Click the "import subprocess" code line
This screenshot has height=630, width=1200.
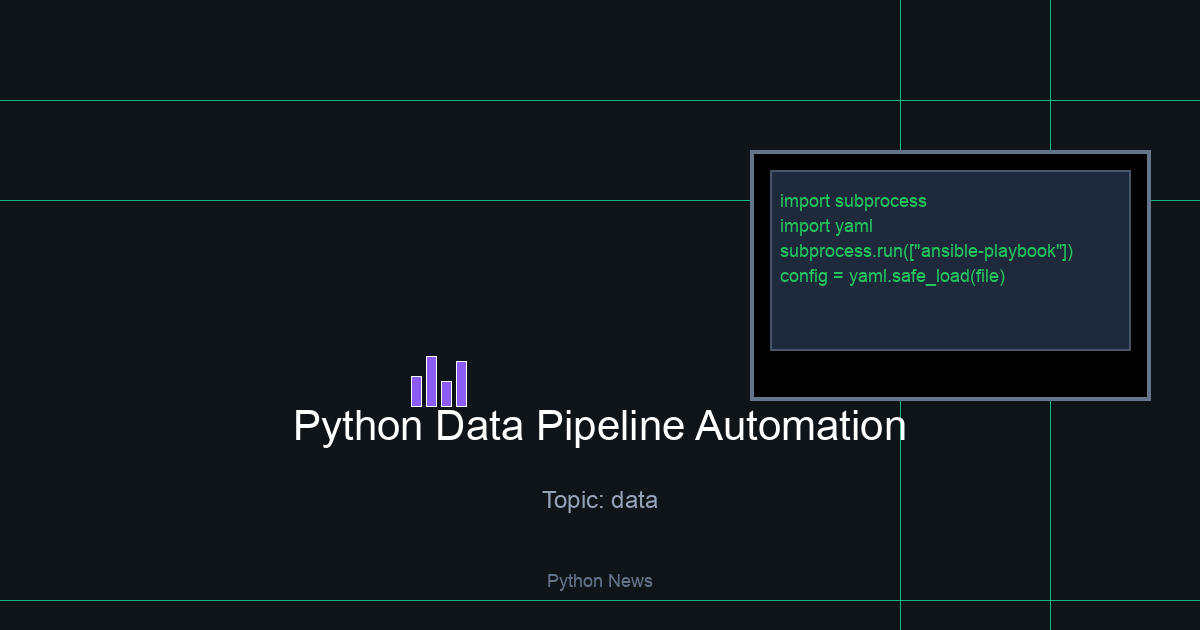[x=853, y=201]
